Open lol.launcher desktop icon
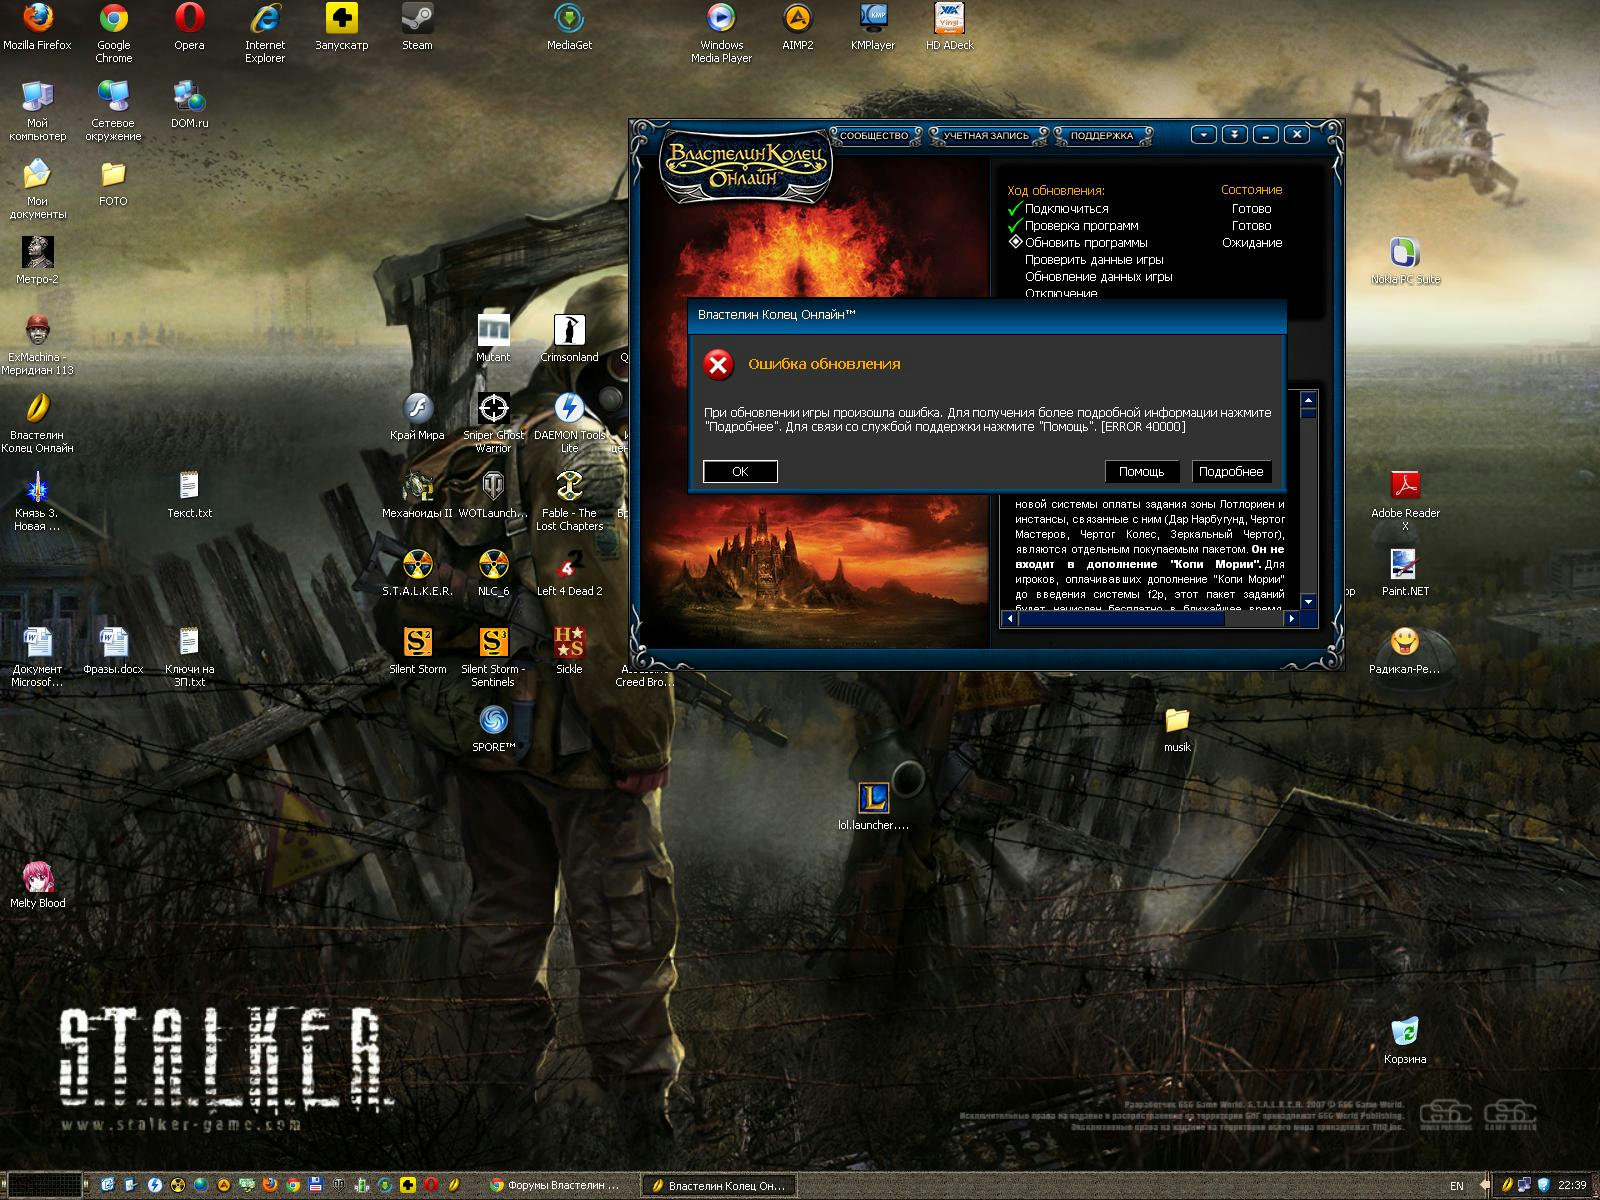 (873, 806)
